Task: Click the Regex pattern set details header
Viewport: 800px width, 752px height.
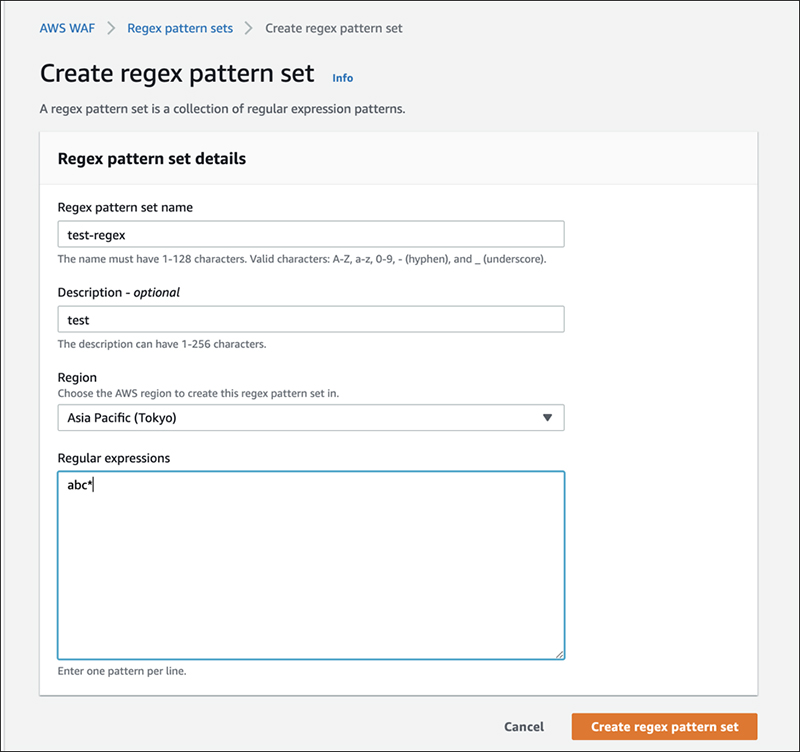Action: tap(152, 159)
